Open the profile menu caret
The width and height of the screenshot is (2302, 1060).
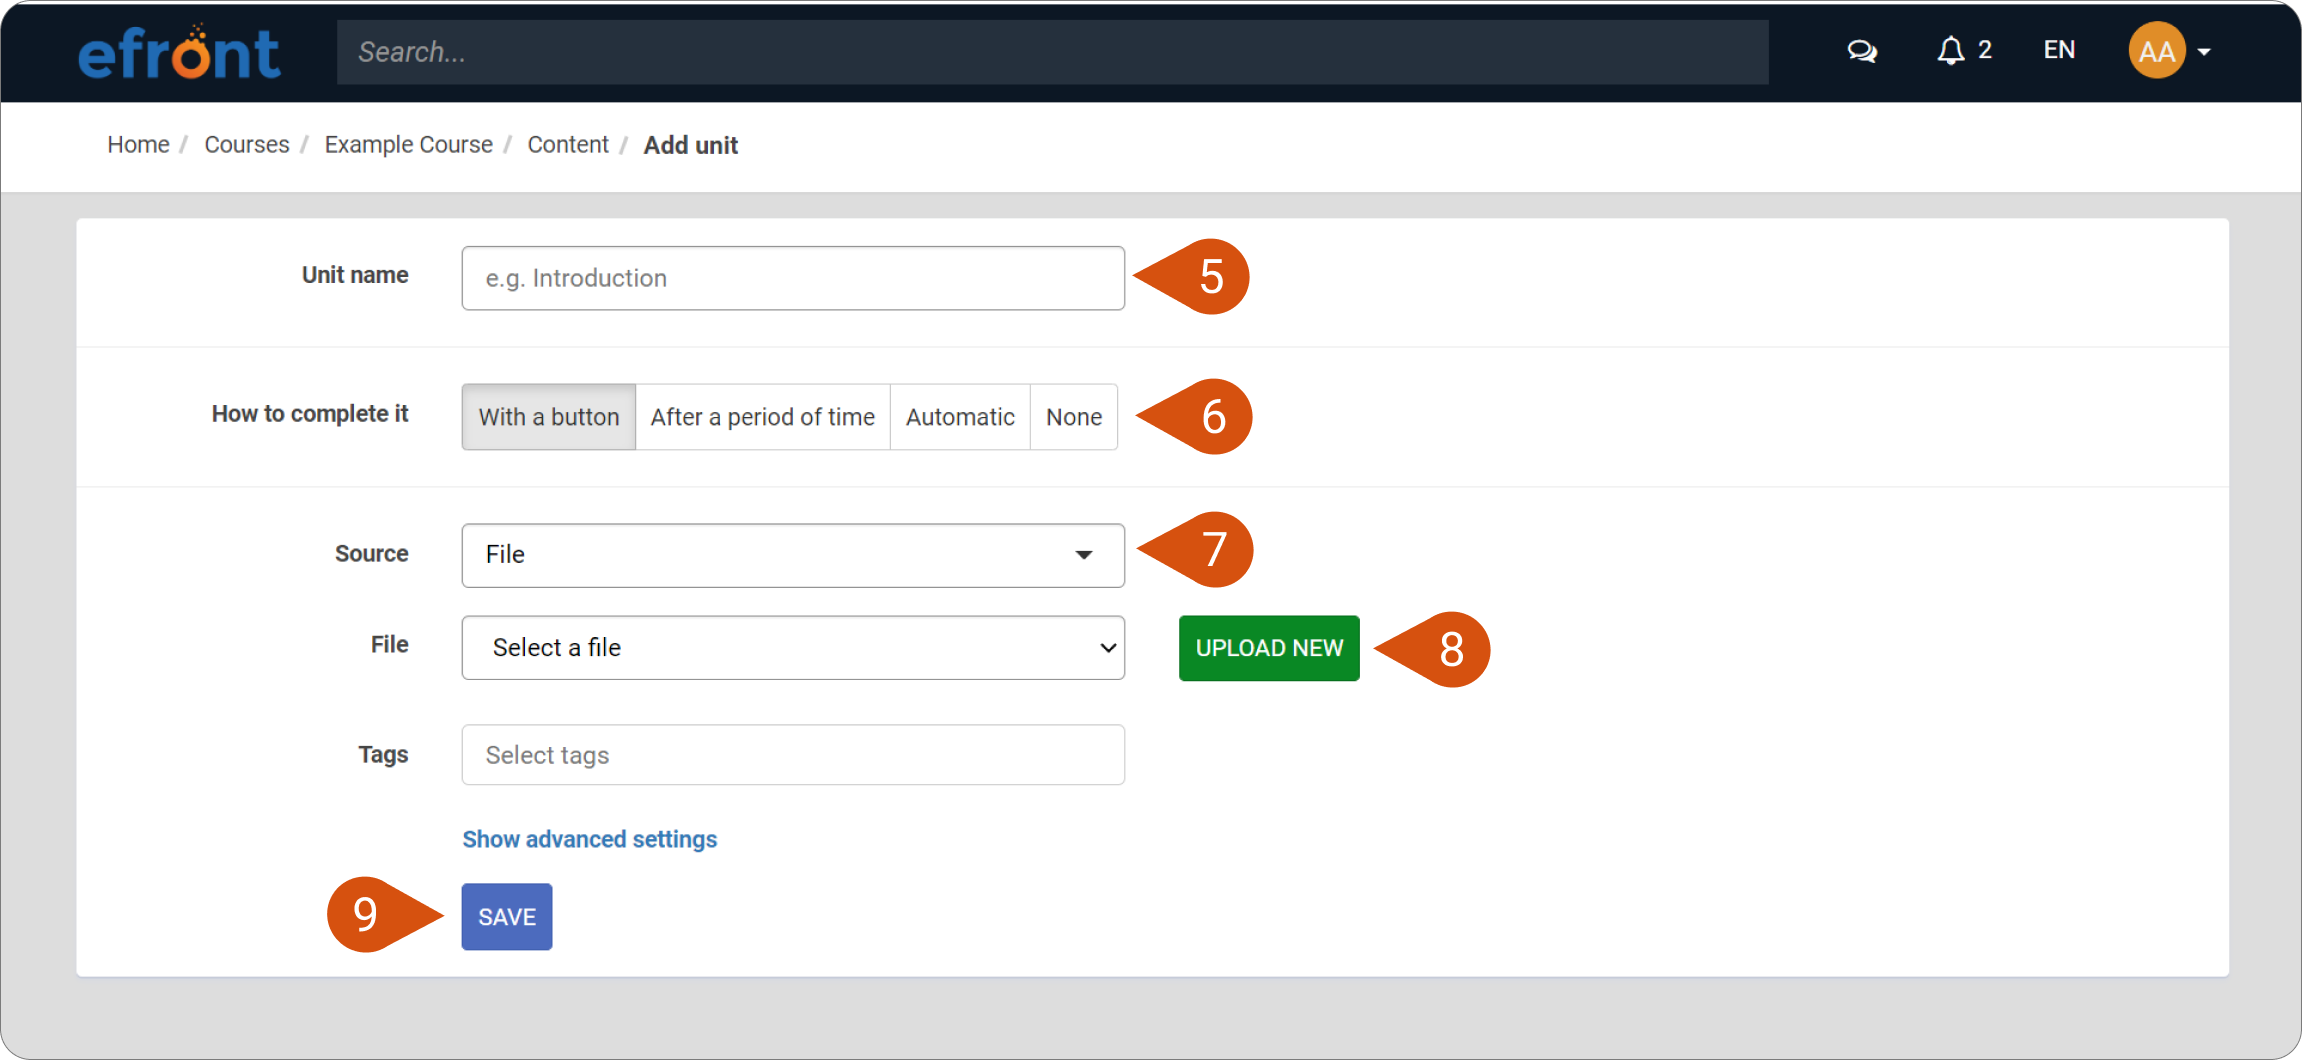(2204, 50)
